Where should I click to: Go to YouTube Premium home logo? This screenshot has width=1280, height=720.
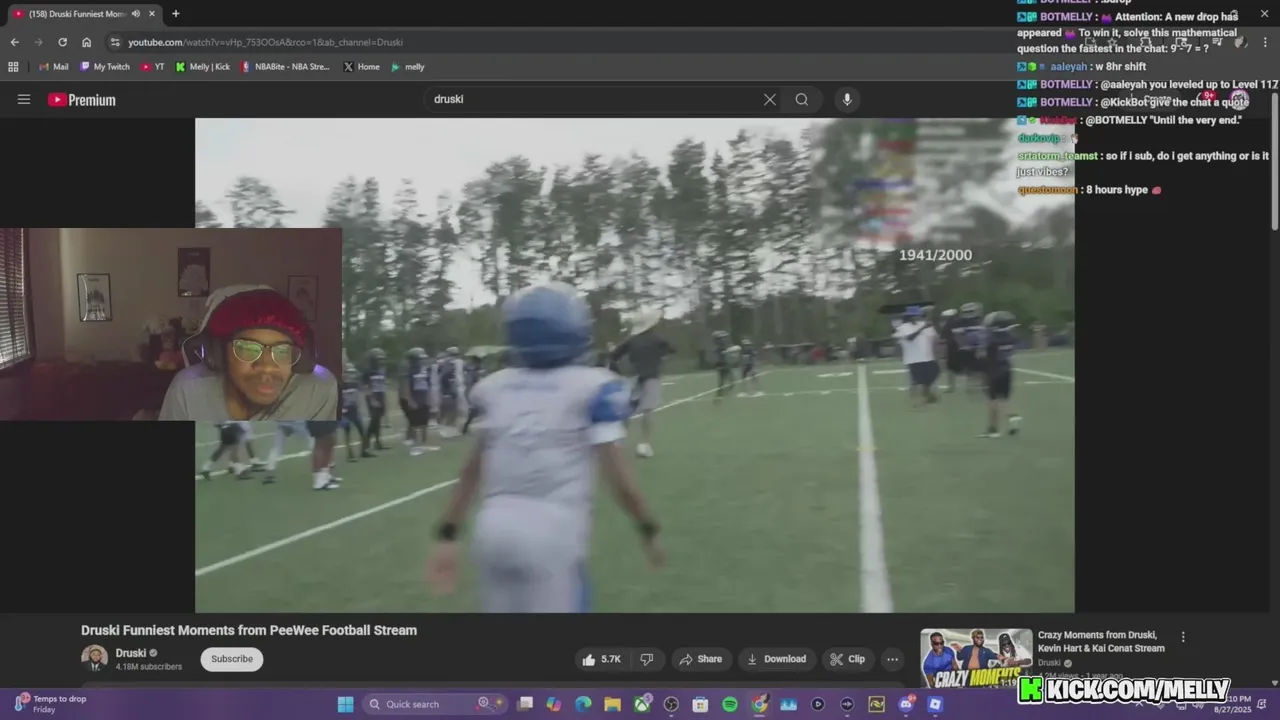point(82,99)
